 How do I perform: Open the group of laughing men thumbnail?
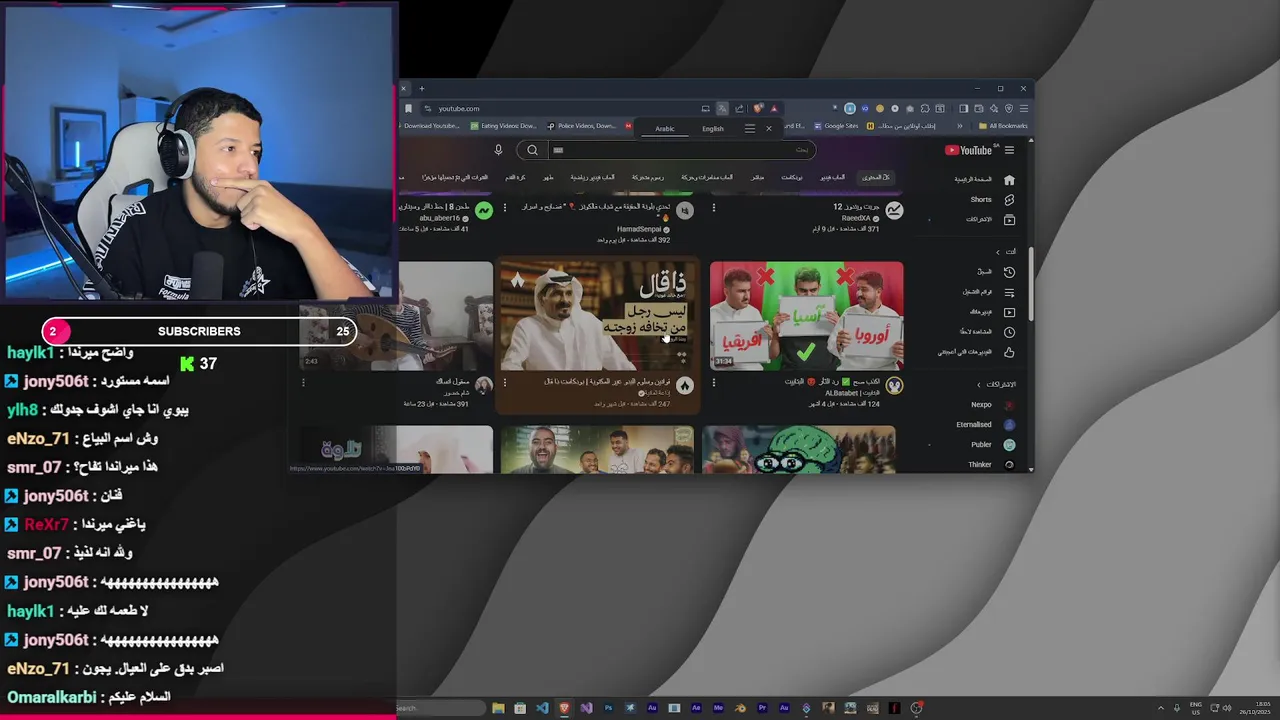[x=597, y=449]
